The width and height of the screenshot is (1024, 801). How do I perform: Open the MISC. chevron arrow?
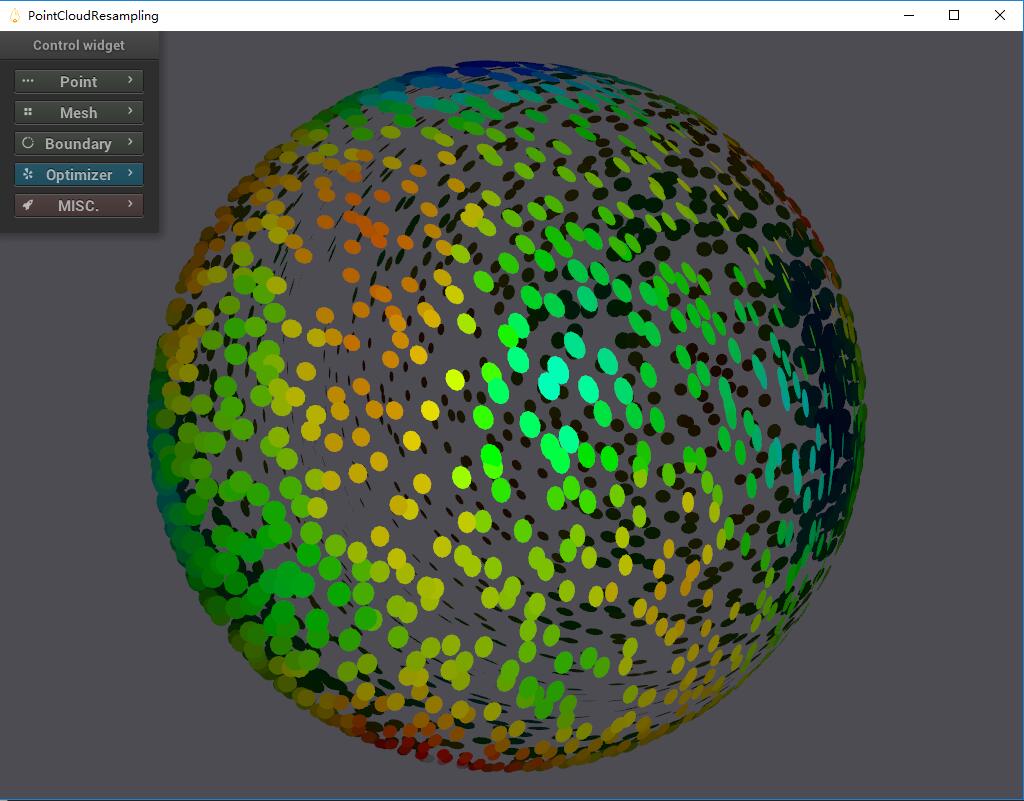tap(130, 204)
